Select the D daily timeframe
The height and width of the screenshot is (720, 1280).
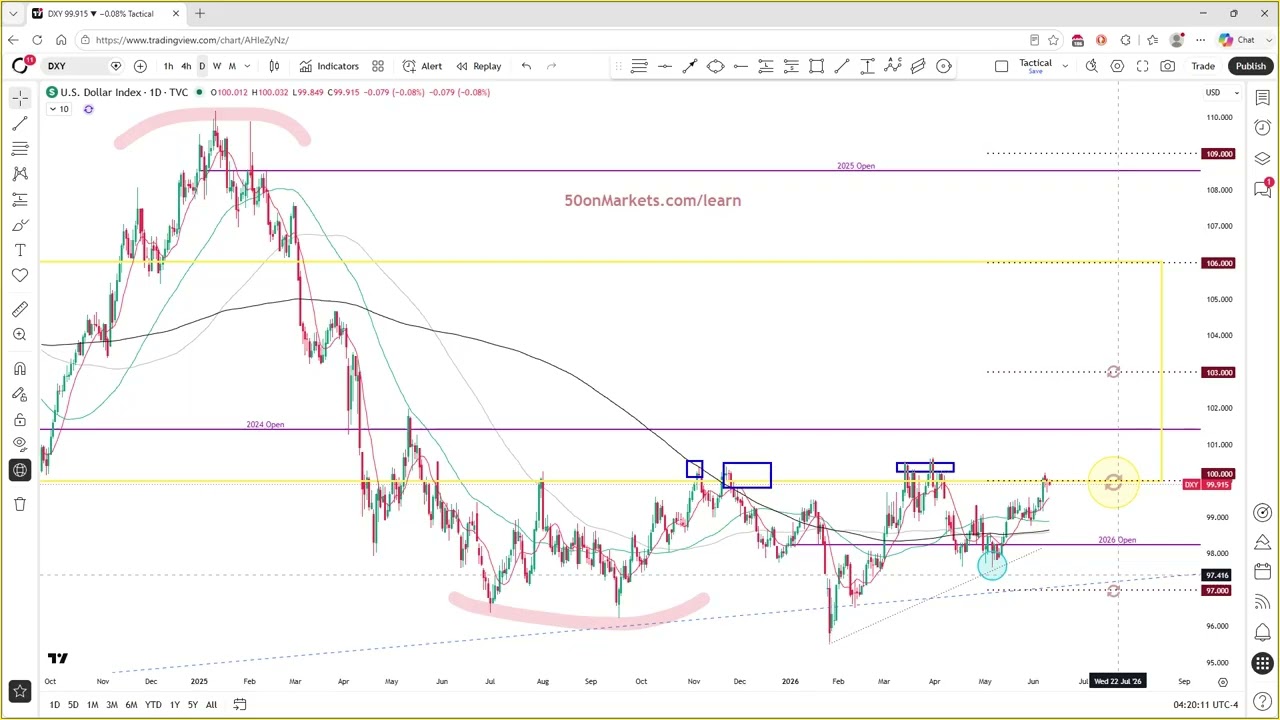point(202,66)
